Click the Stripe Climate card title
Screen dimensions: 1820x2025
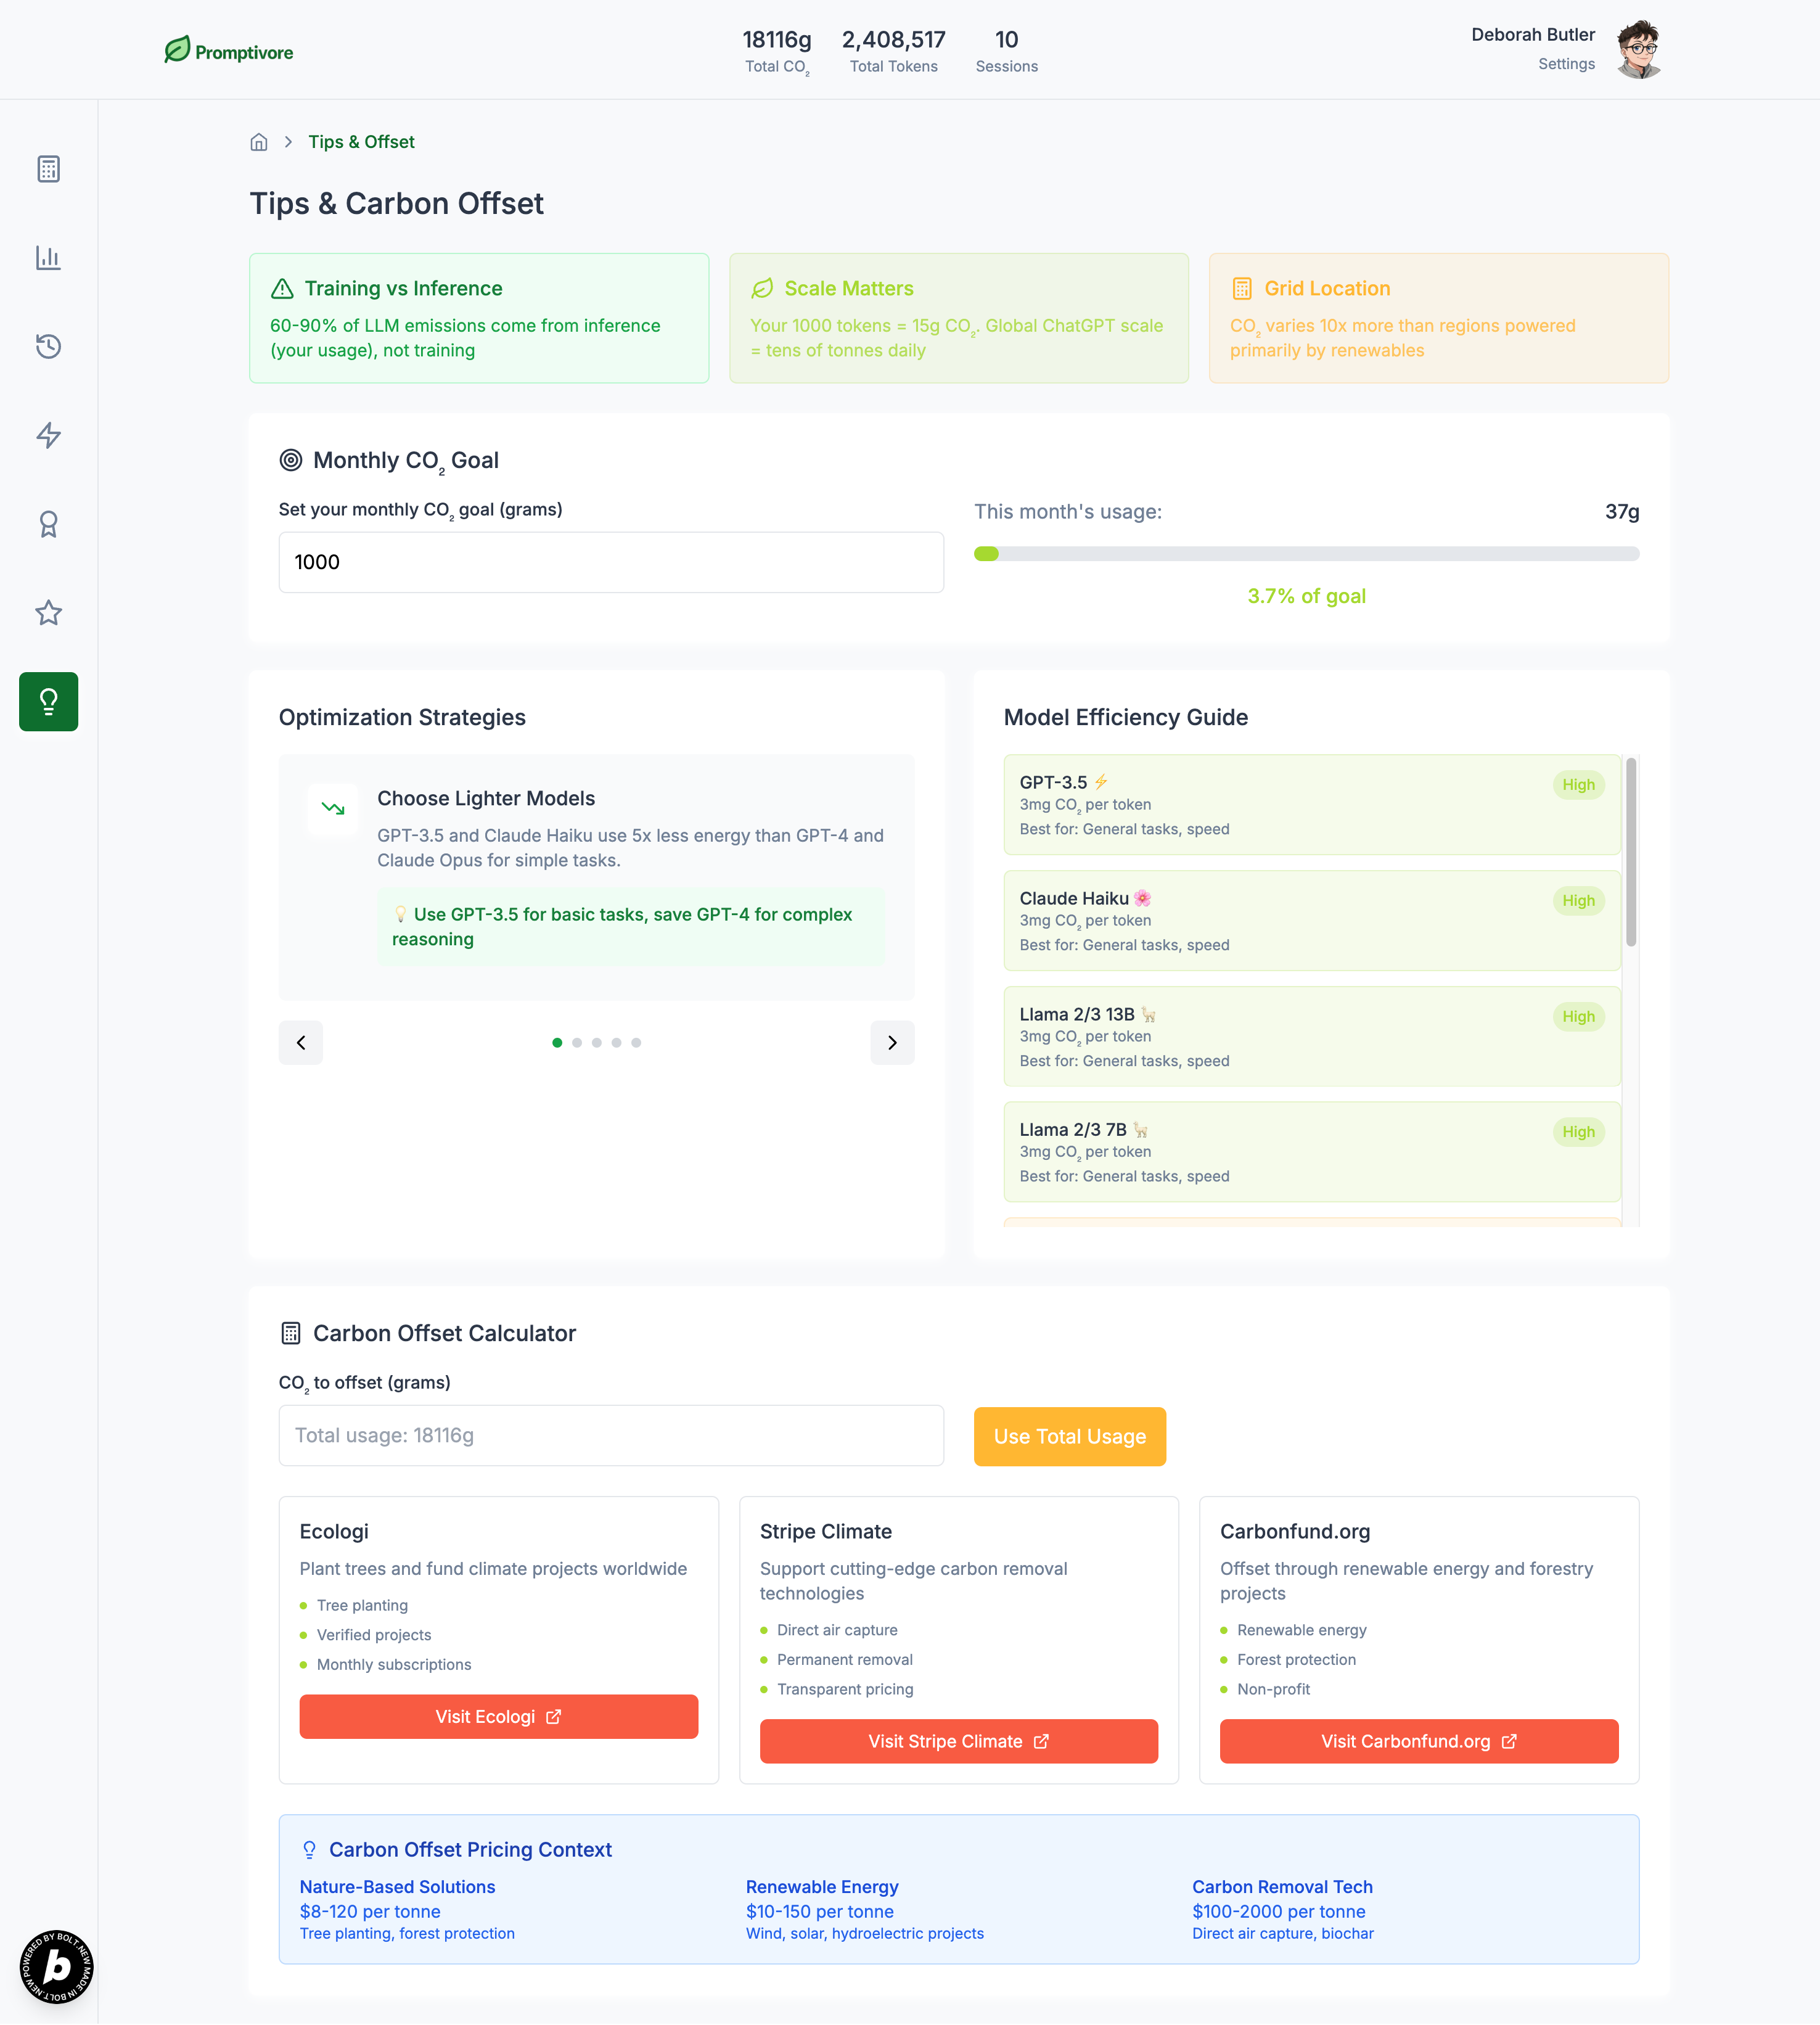tap(826, 1532)
